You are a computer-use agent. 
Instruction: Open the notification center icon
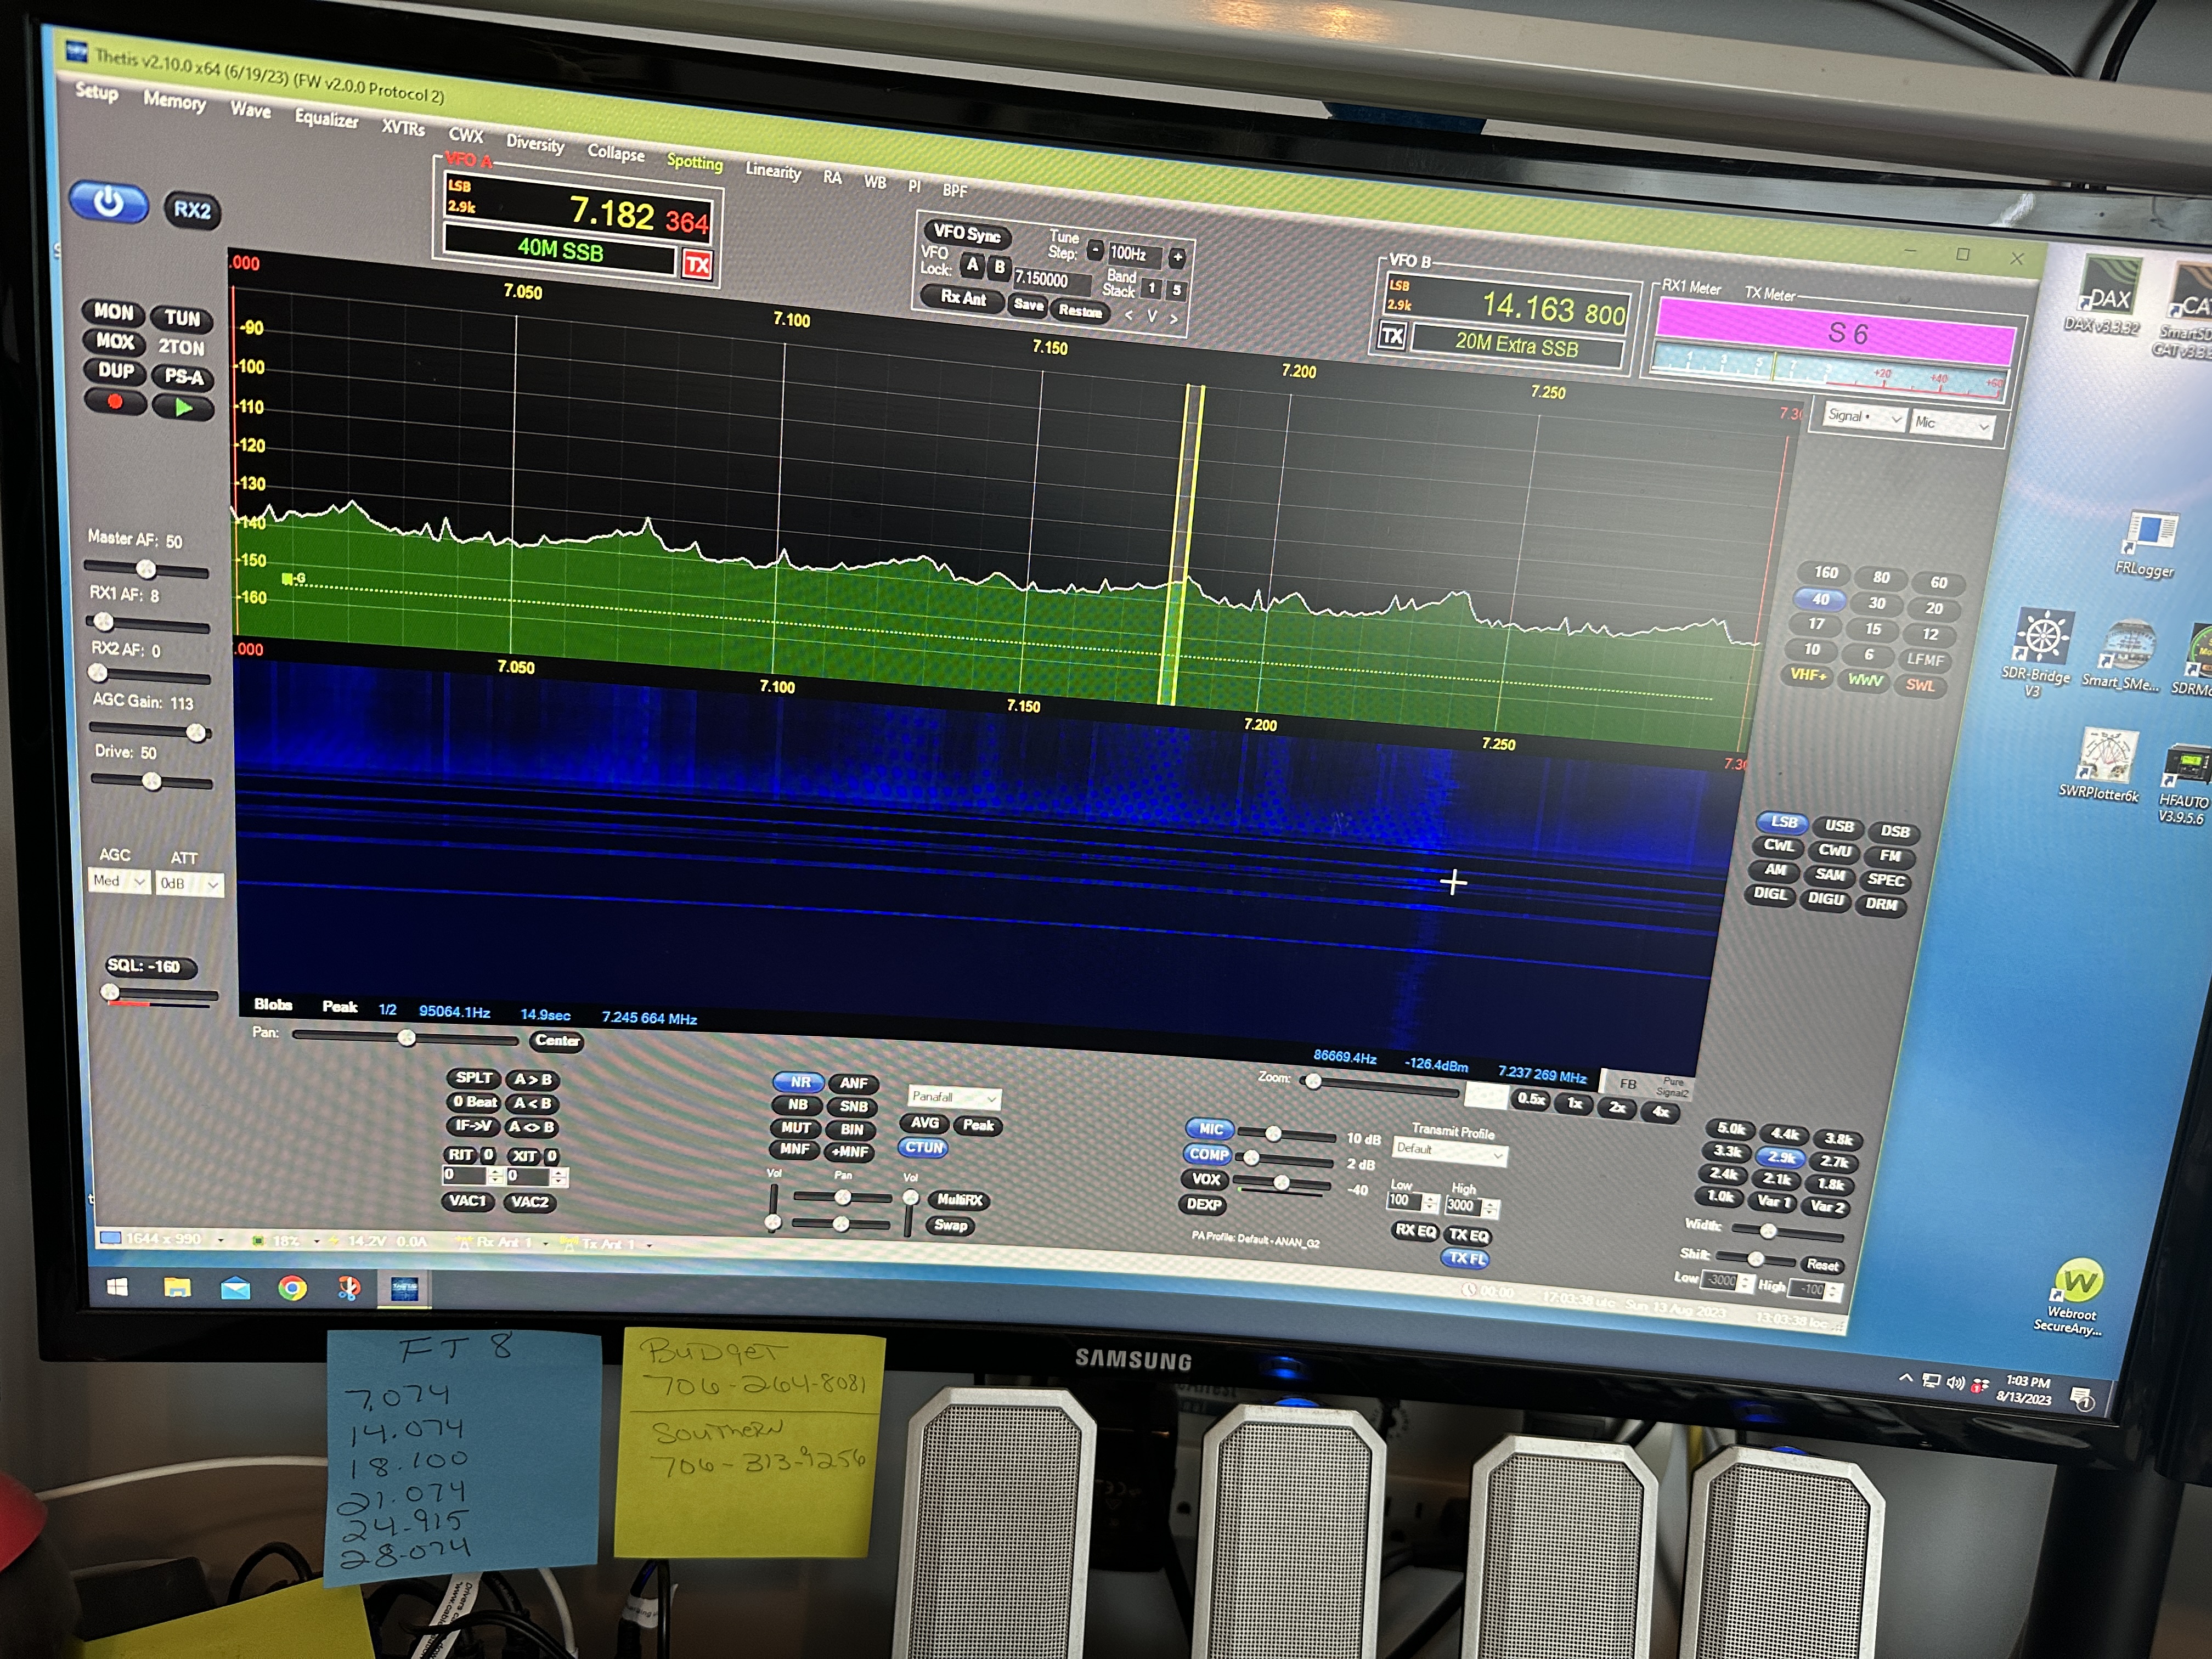point(2081,1398)
